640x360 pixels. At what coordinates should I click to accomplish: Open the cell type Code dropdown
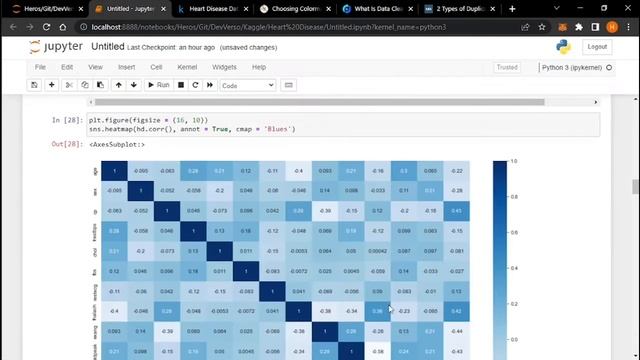click(248, 85)
